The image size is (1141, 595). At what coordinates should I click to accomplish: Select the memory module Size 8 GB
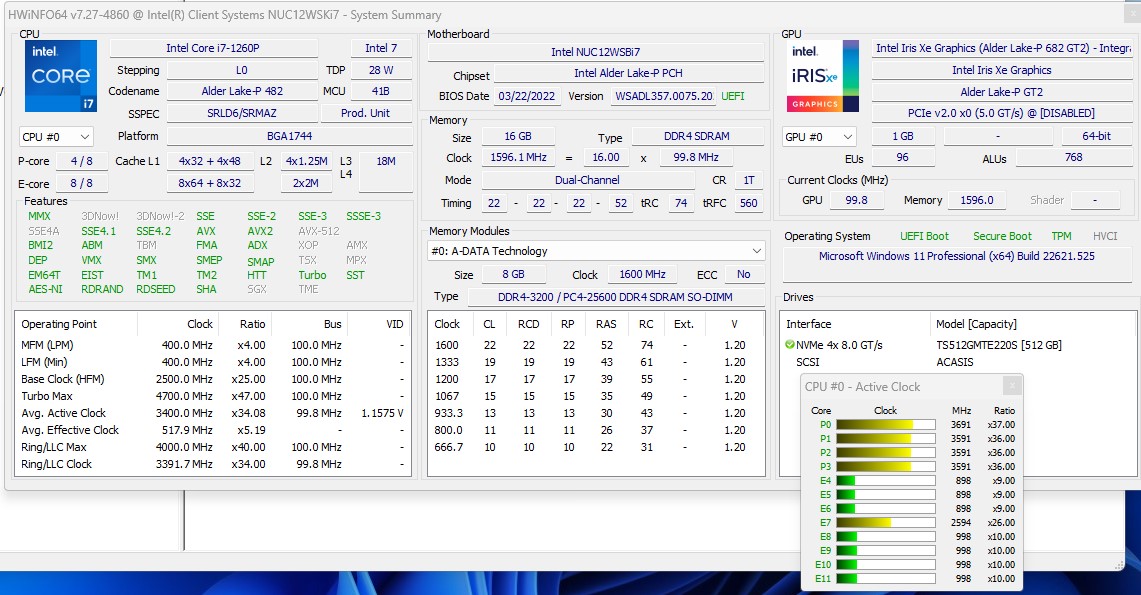coord(513,274)
